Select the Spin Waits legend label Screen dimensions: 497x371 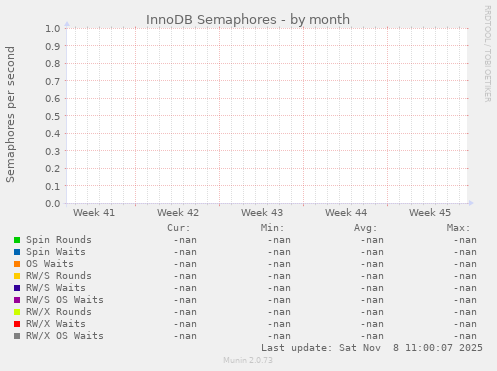56,252
